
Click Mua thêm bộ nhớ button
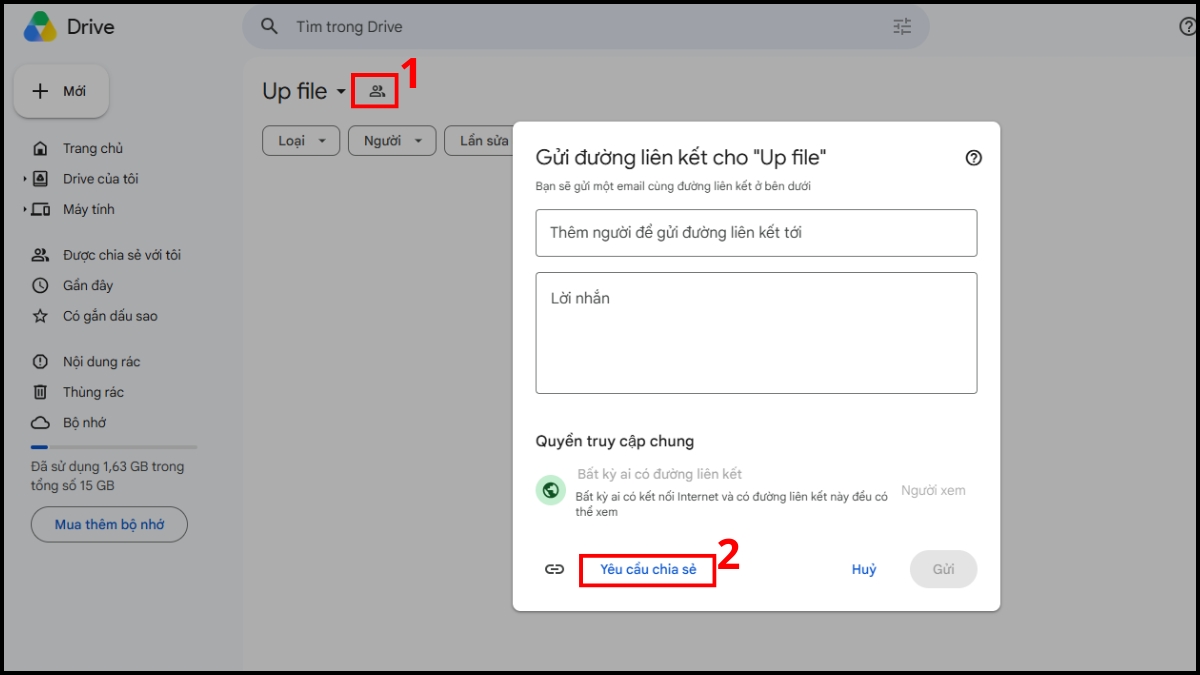tap(109, 524)
